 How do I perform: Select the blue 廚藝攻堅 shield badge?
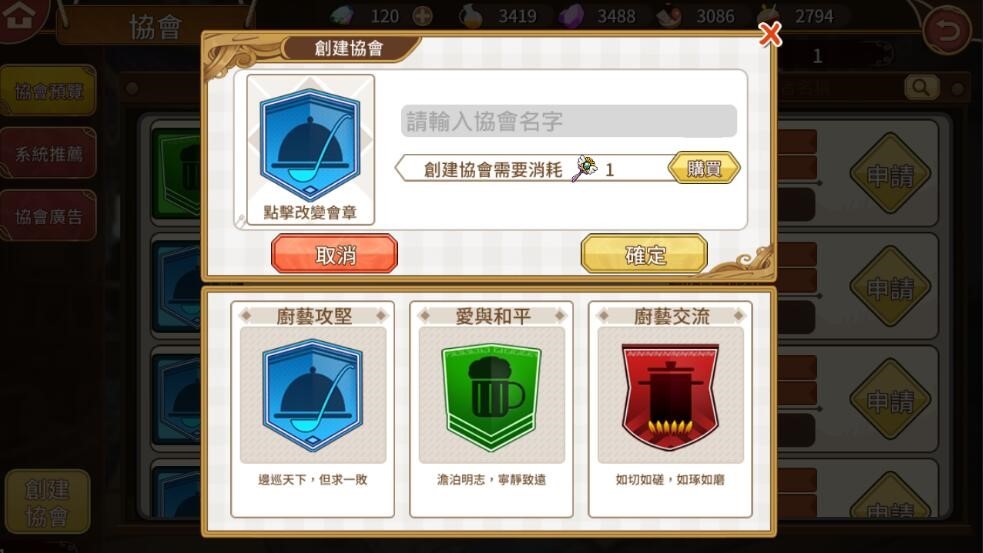click(x=312, y=396)
